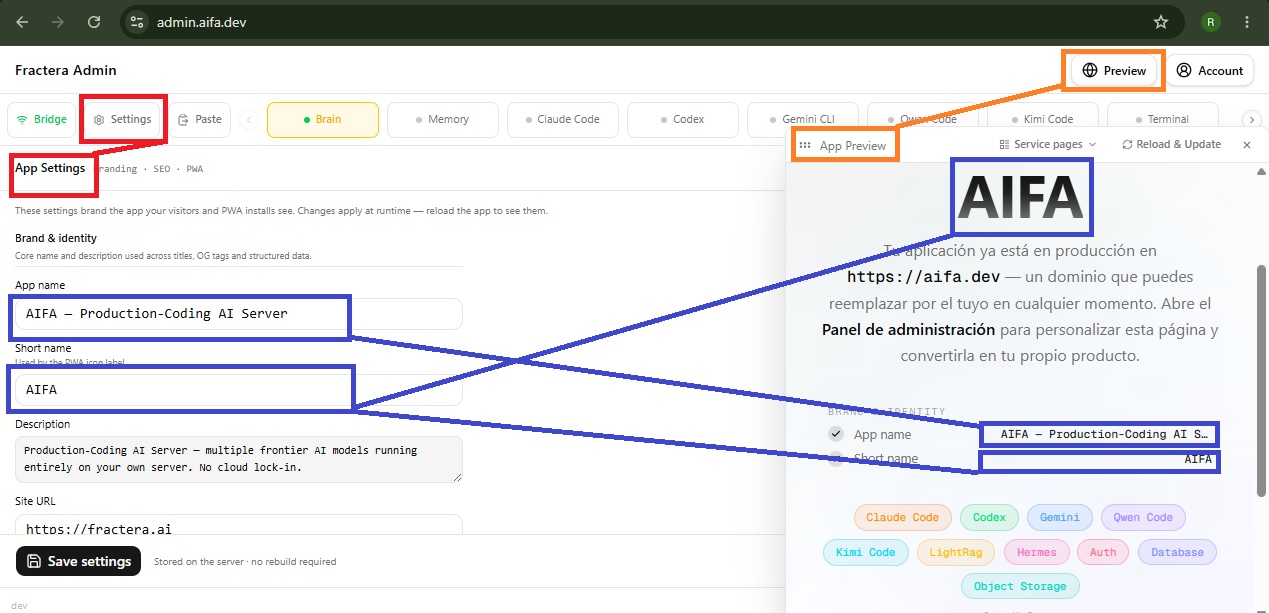Switch to the Brain tab
The image size is (1269, 613).
(x=323, y=119)
